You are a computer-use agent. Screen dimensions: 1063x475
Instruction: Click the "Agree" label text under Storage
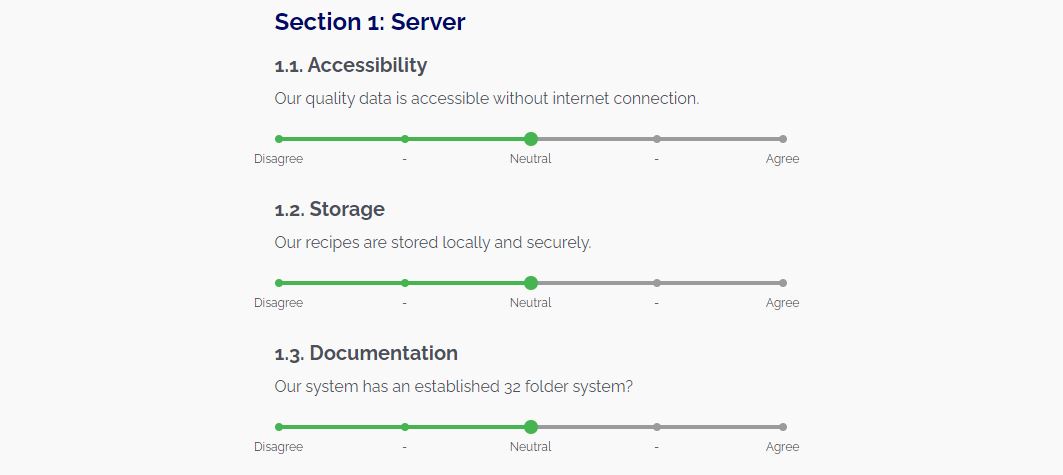(782, 303)
